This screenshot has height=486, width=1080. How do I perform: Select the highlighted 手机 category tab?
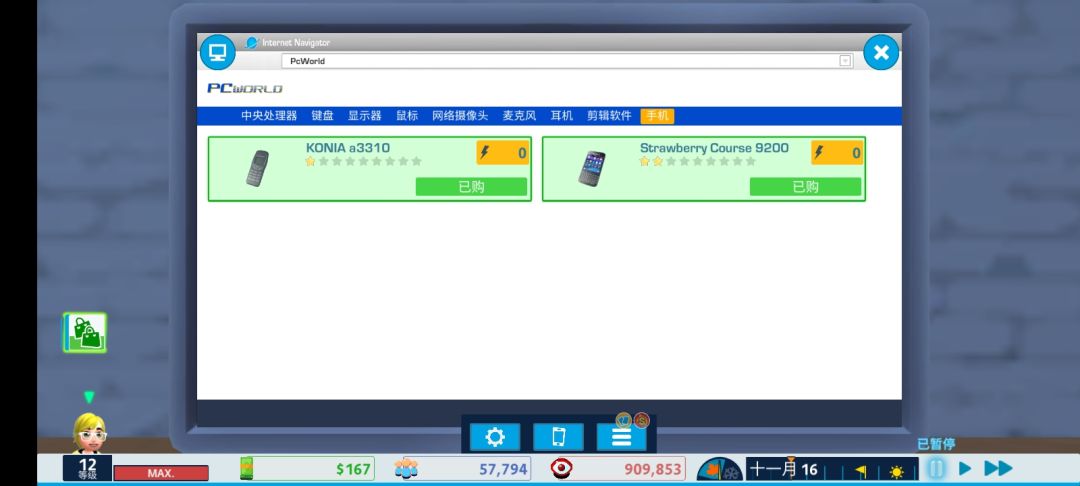(657, 116)
